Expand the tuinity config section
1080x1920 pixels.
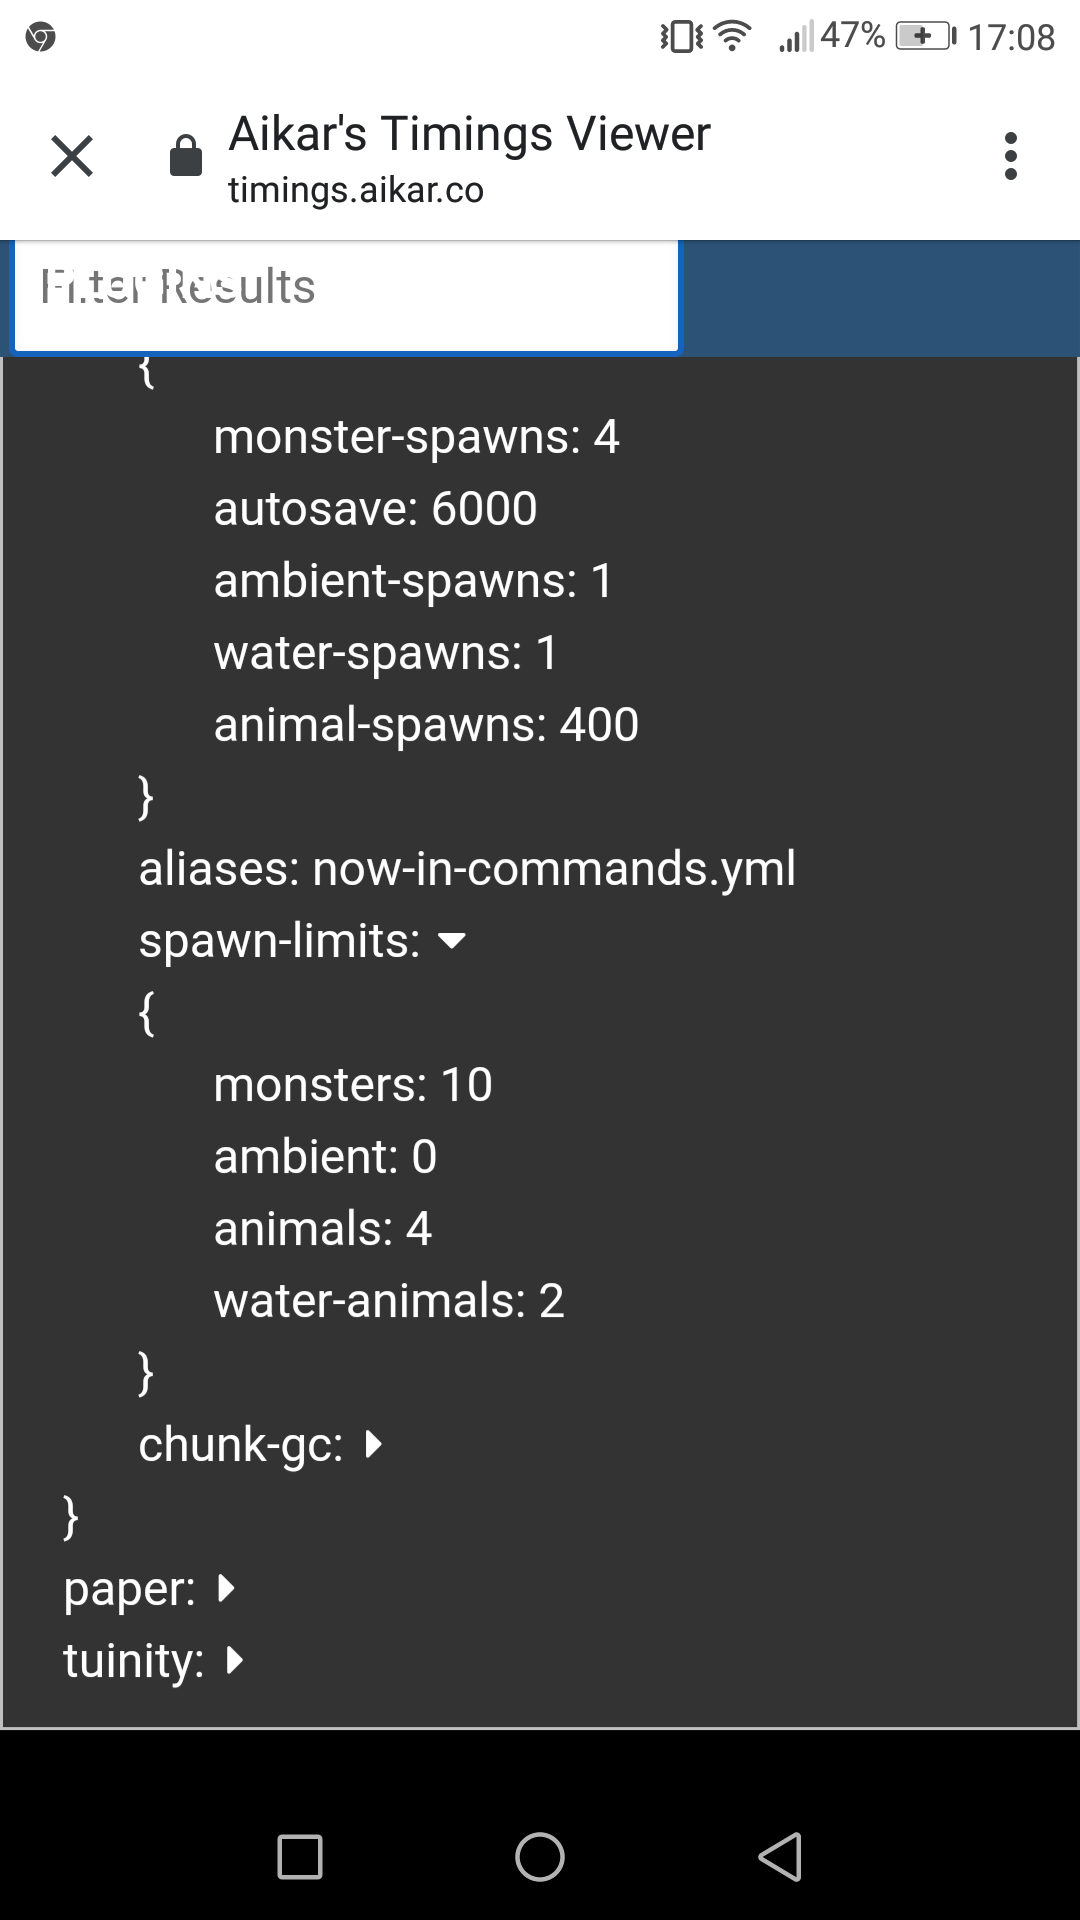pos(235,1661)
